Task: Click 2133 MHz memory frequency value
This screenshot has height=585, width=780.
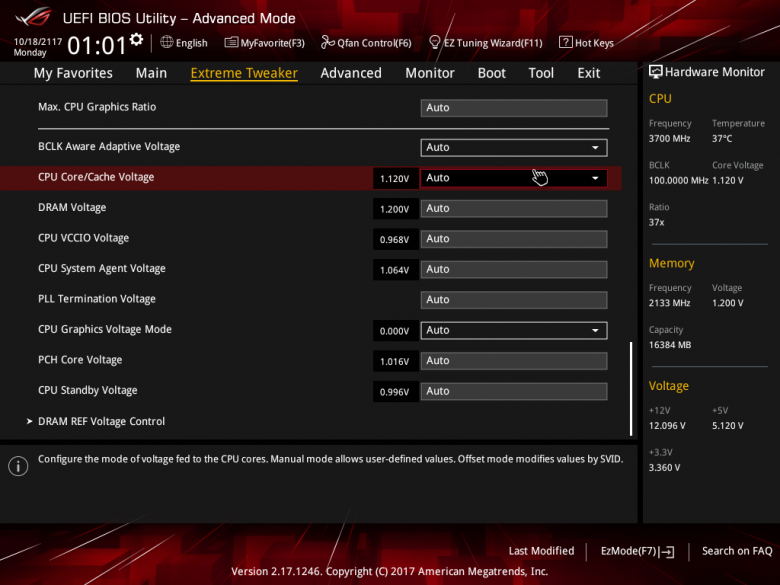Action: [670, 302]
